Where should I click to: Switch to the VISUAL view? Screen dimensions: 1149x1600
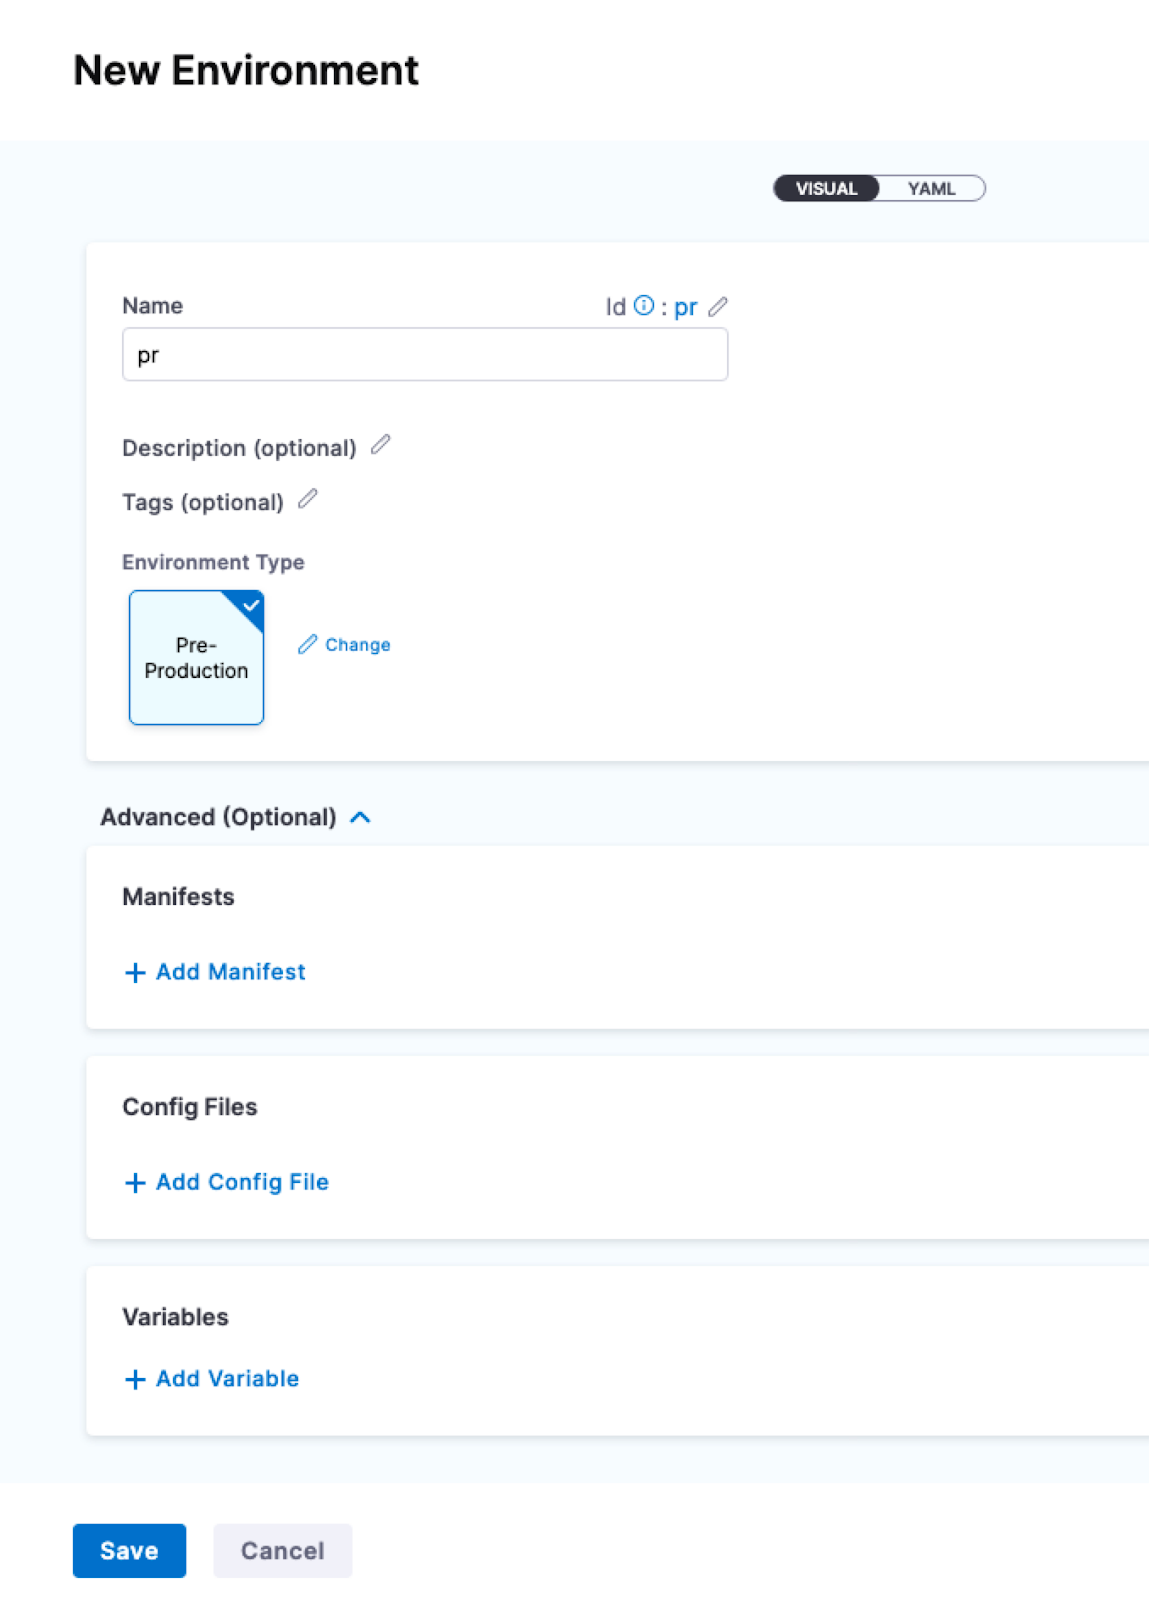[826, 189]
